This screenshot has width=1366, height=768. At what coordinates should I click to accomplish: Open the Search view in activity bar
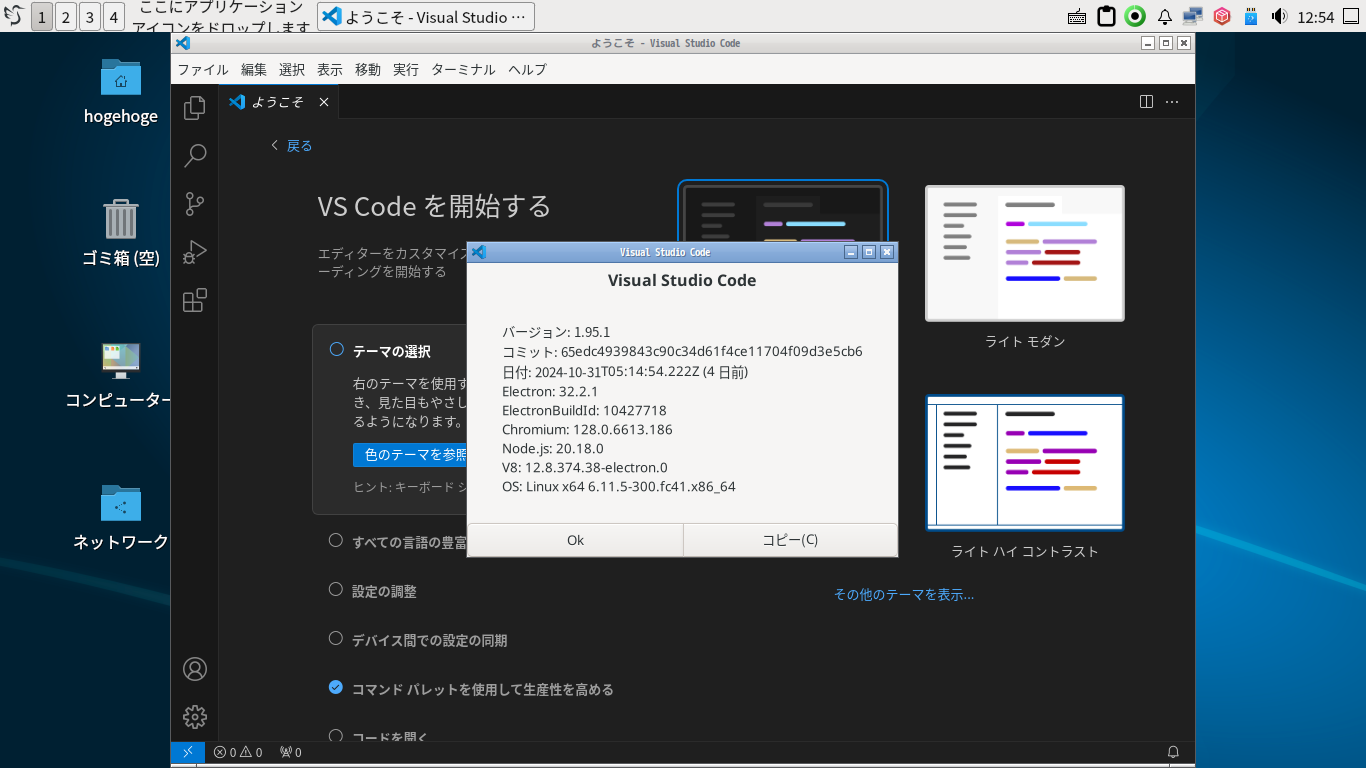pyautogui.click(x=195, y=155)
